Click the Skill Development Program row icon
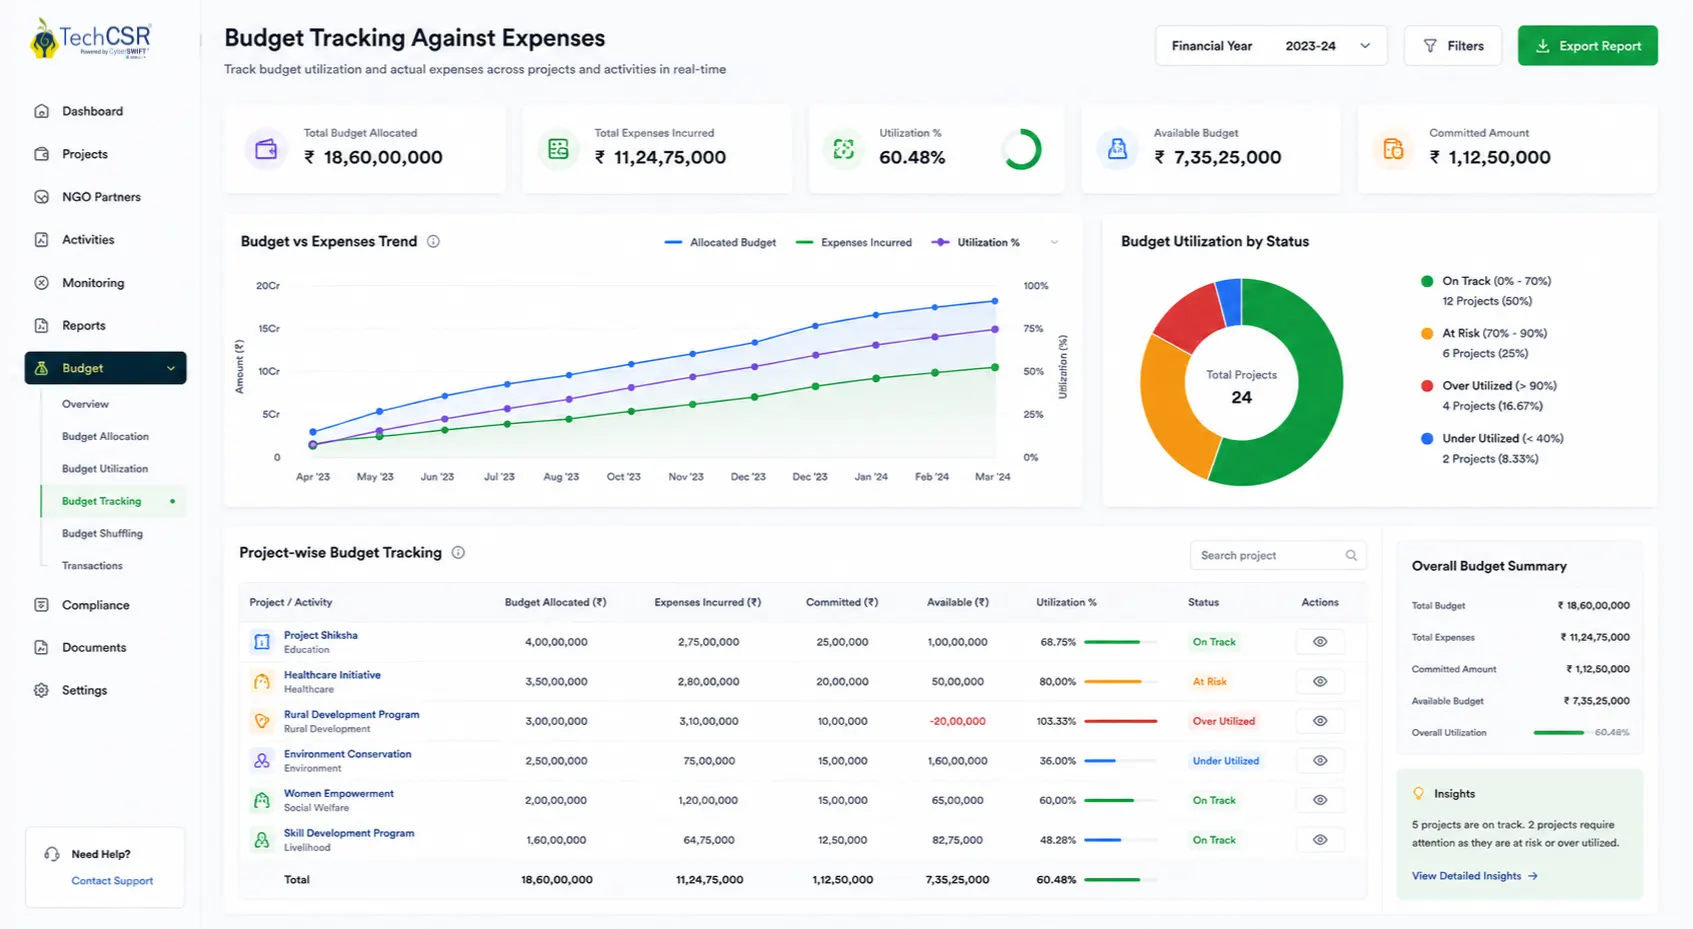The image size is (1693, 929). [x=262, y=840]
